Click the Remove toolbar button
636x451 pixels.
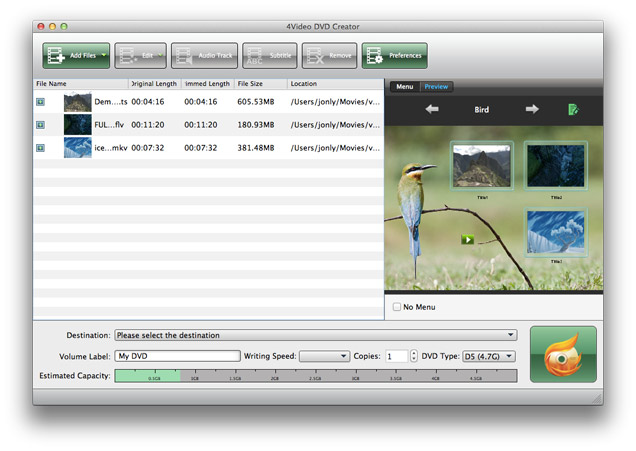tap(329, 56)
